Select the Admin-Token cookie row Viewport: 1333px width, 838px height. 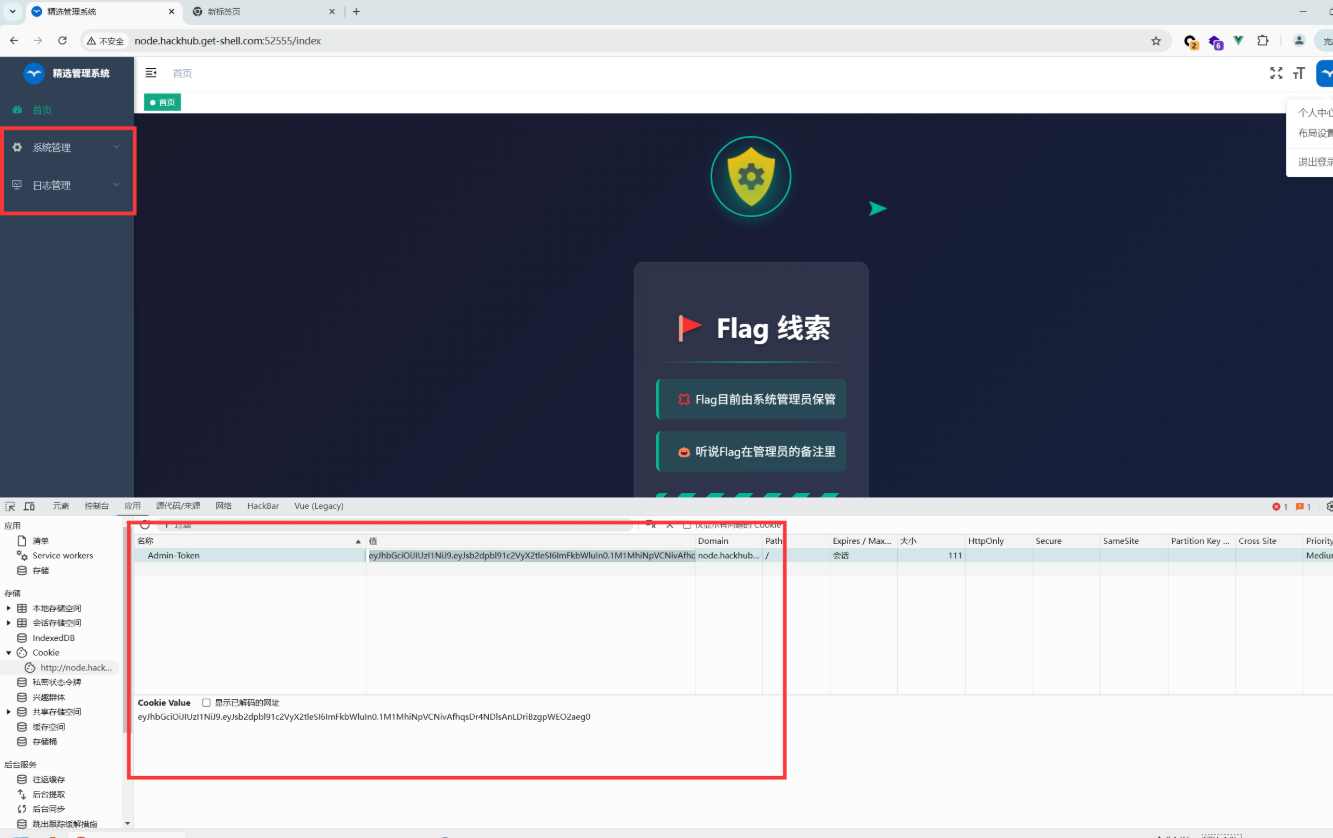(250, 555)
